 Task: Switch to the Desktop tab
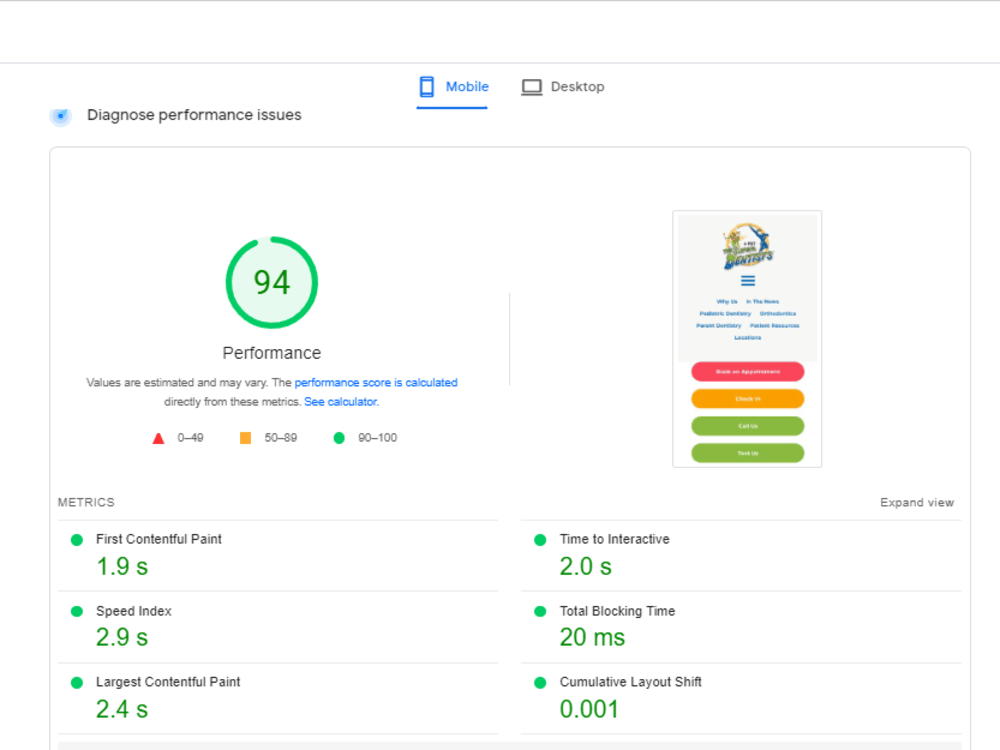tap(562, 87)
